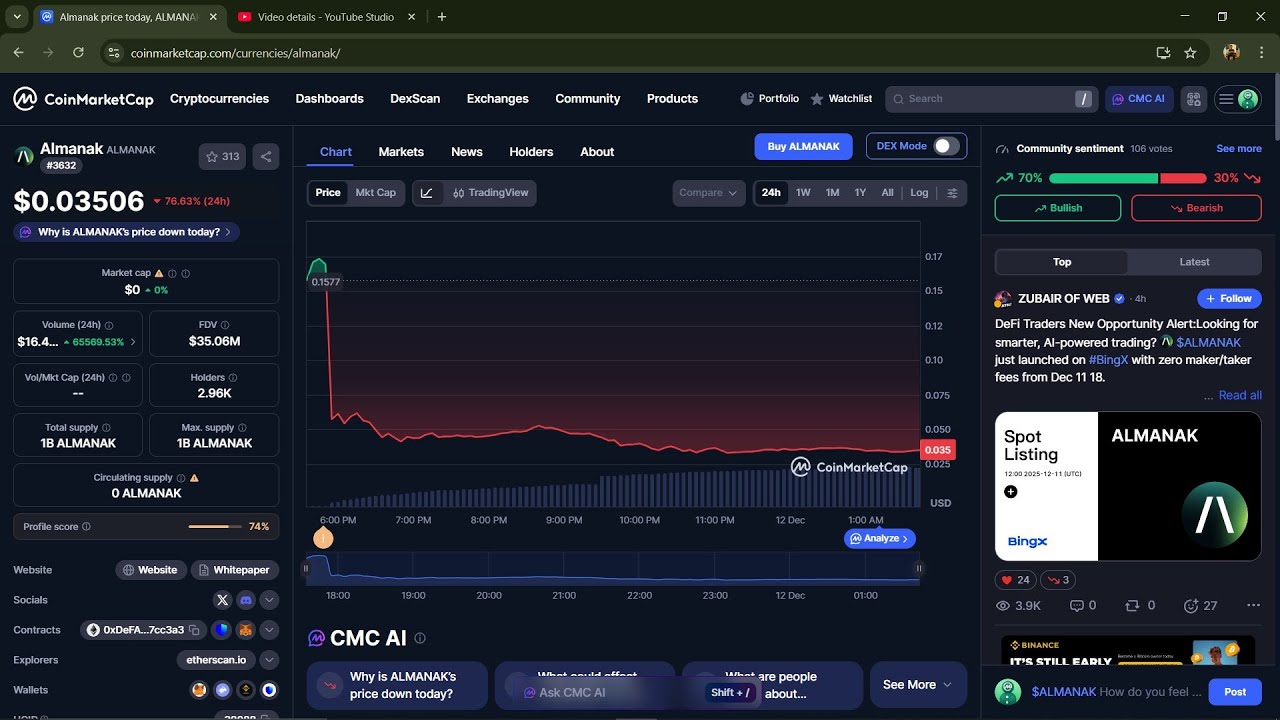The width and height of the screenshot is (1280, 720).
Task: Vote Bearish on community sentiment
Action: coord(1196,208)
